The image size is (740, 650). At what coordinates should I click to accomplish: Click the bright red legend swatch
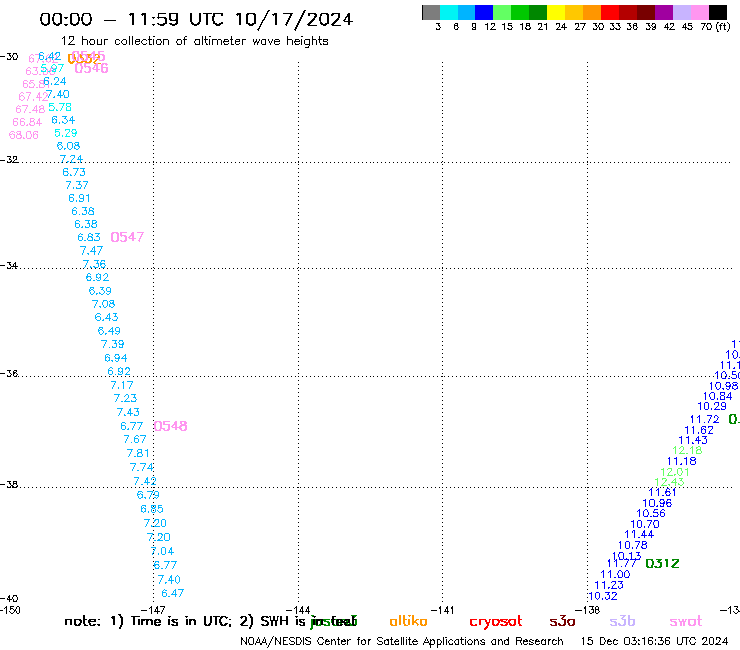(610, 12)
